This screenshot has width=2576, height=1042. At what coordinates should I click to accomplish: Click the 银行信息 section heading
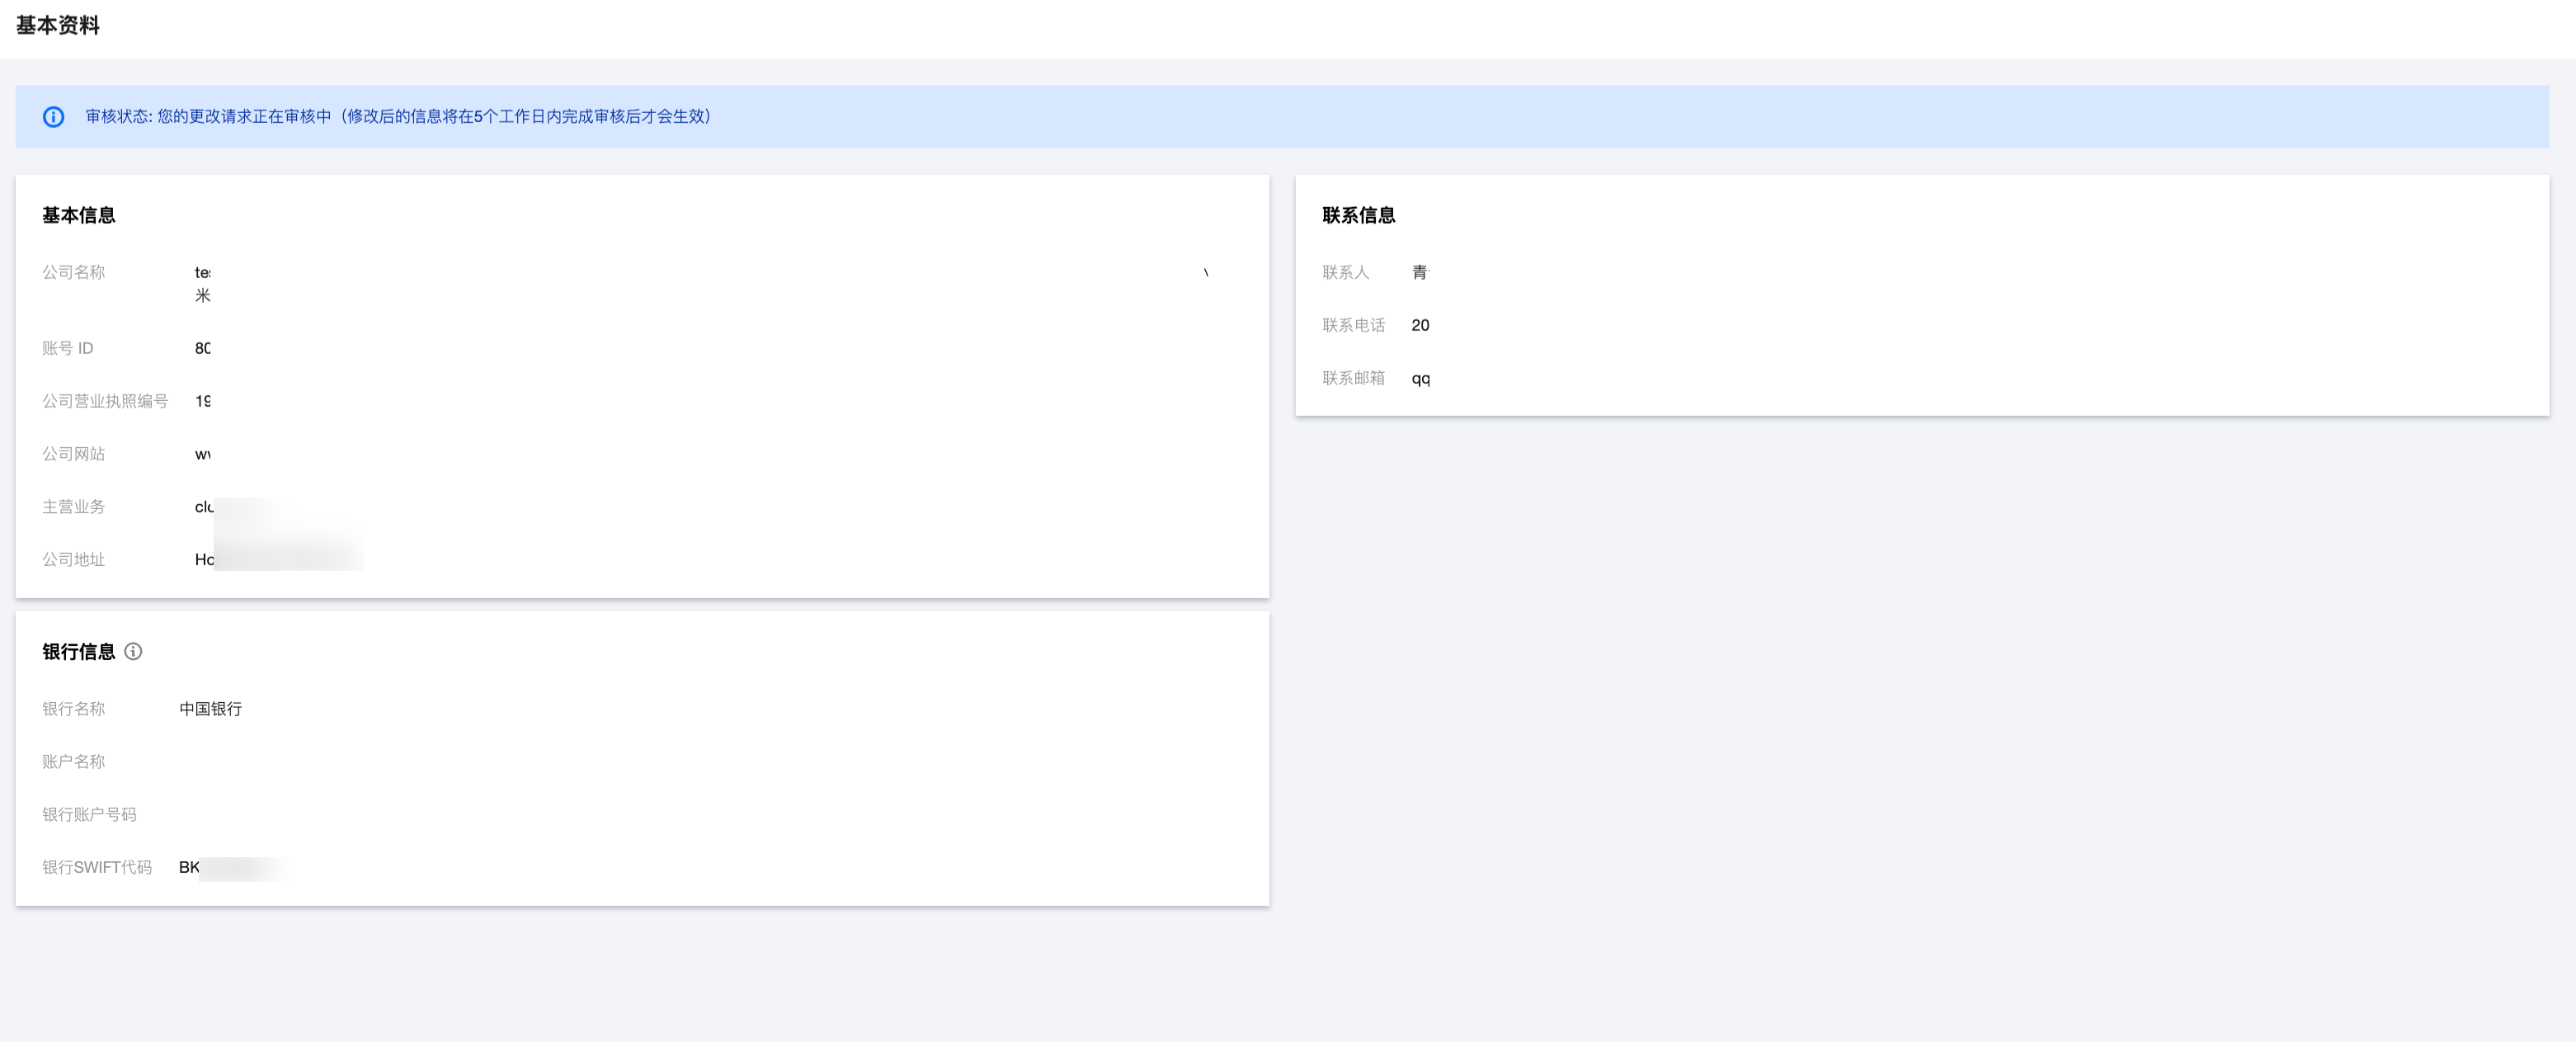(78, 652)
